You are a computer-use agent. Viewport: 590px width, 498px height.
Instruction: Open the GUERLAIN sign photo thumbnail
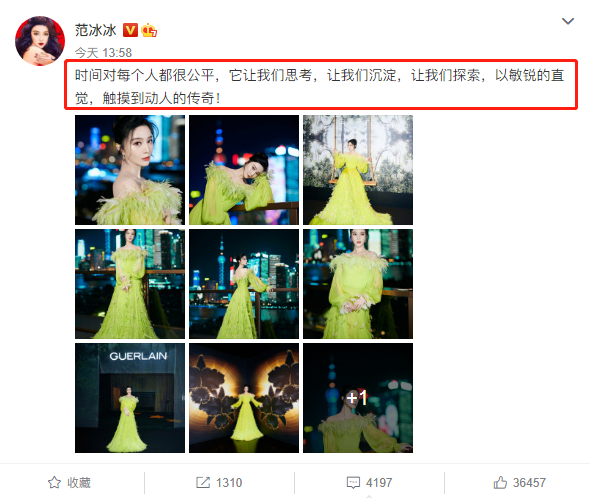pos(130,398)
